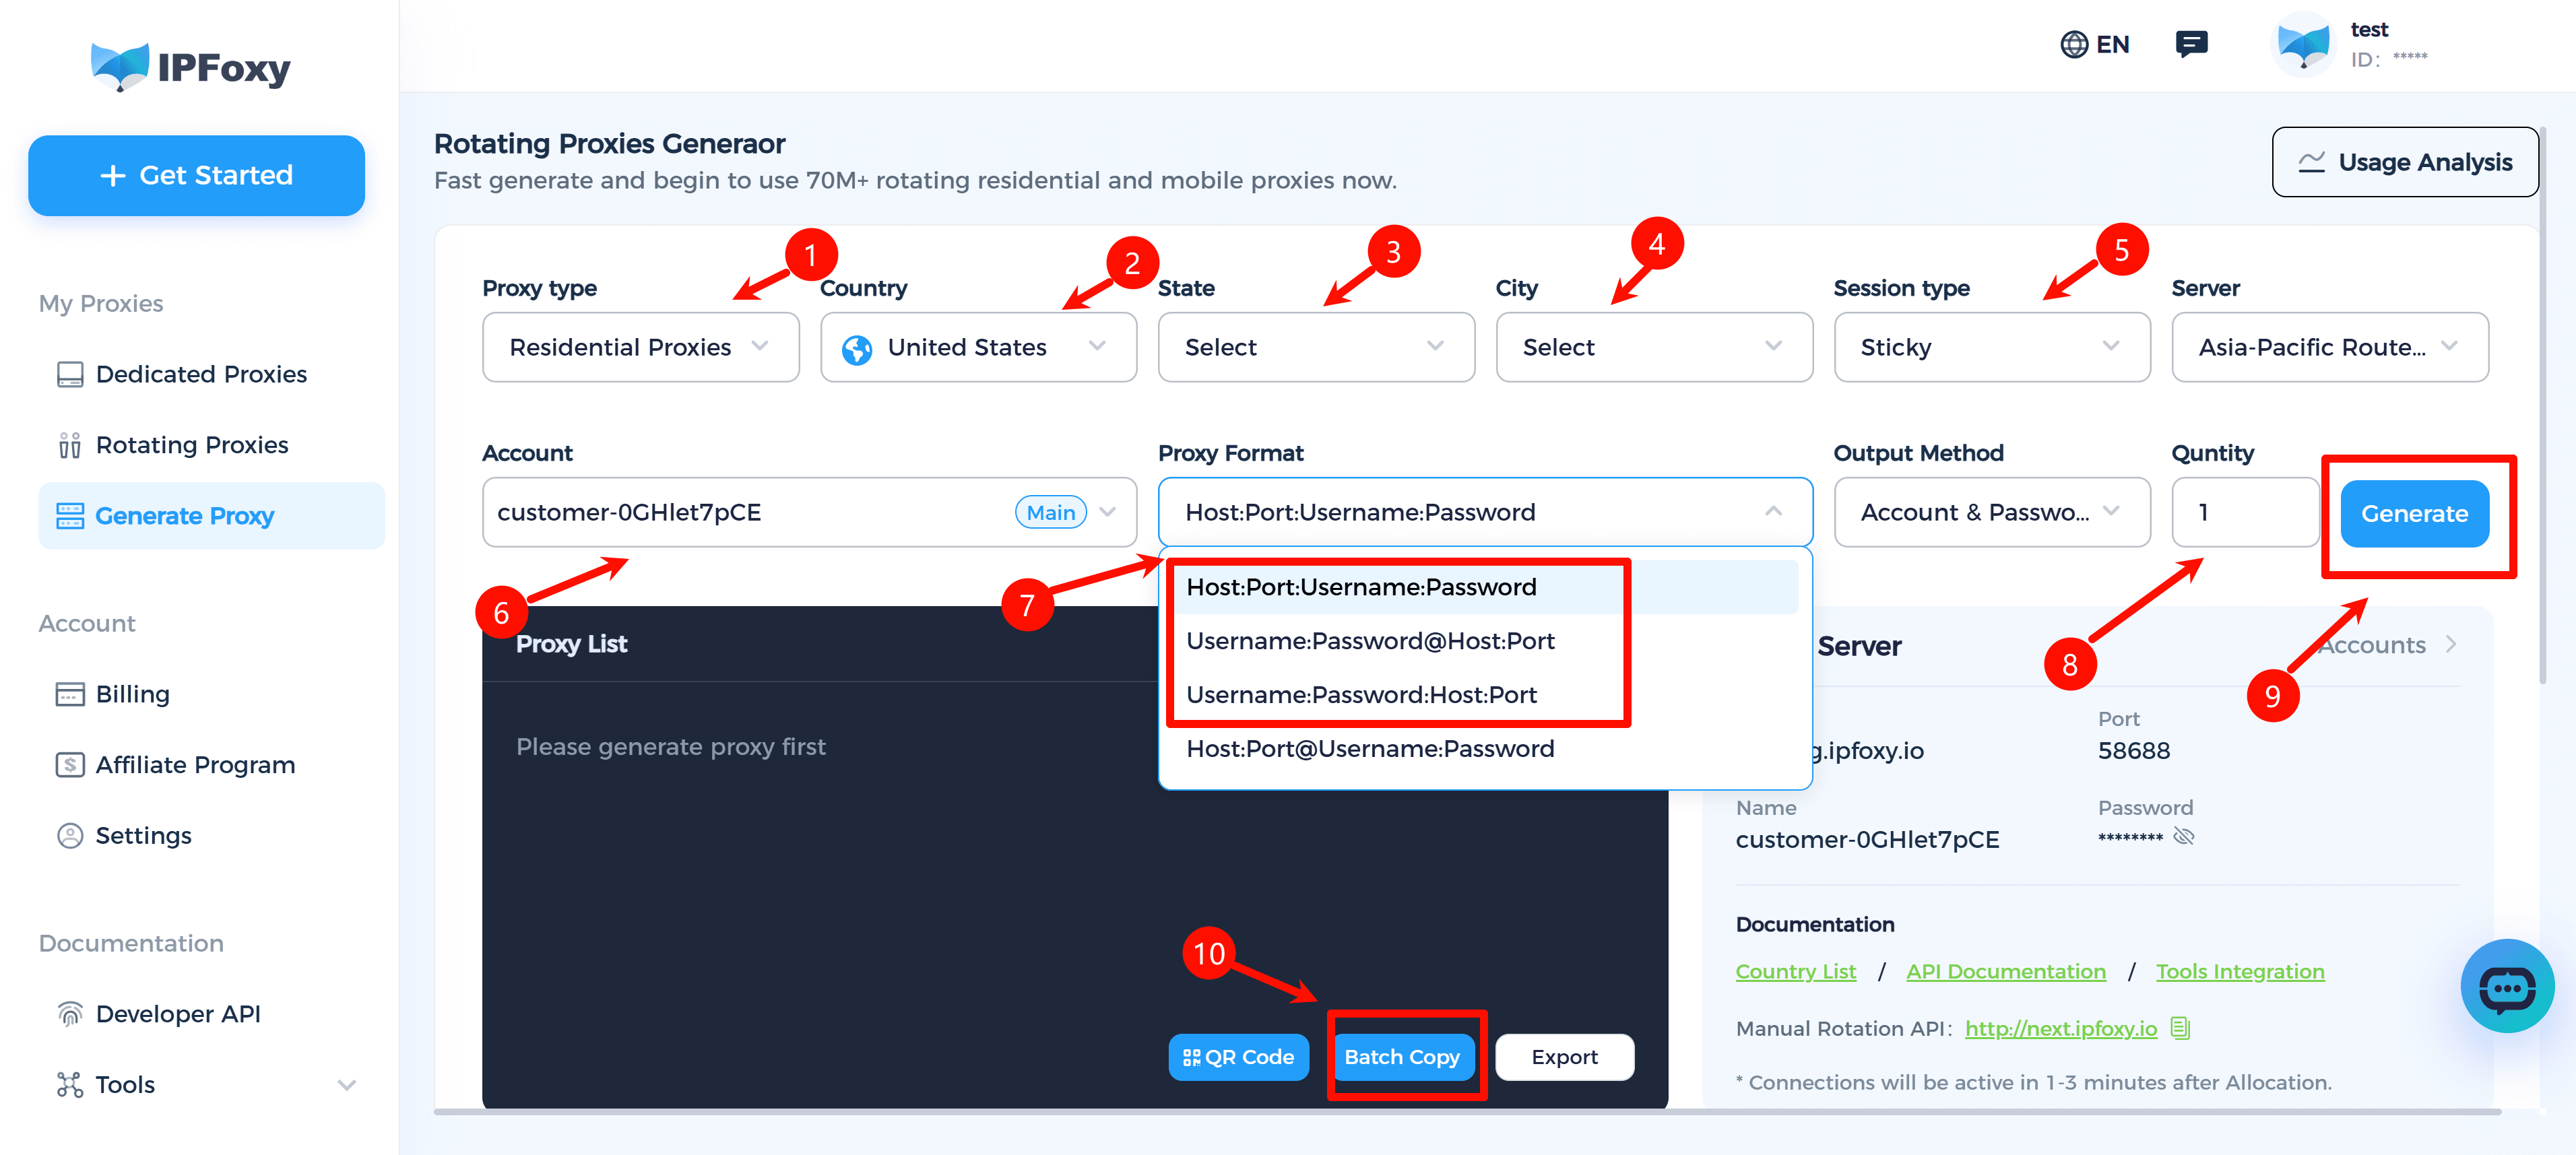Open the Billing page

click(x=132, y=694)
